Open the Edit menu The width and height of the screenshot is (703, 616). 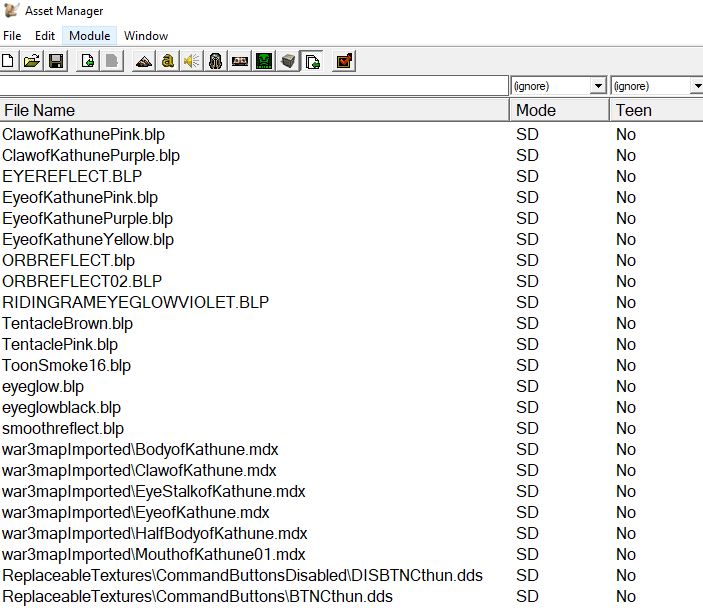click(45, 36)
